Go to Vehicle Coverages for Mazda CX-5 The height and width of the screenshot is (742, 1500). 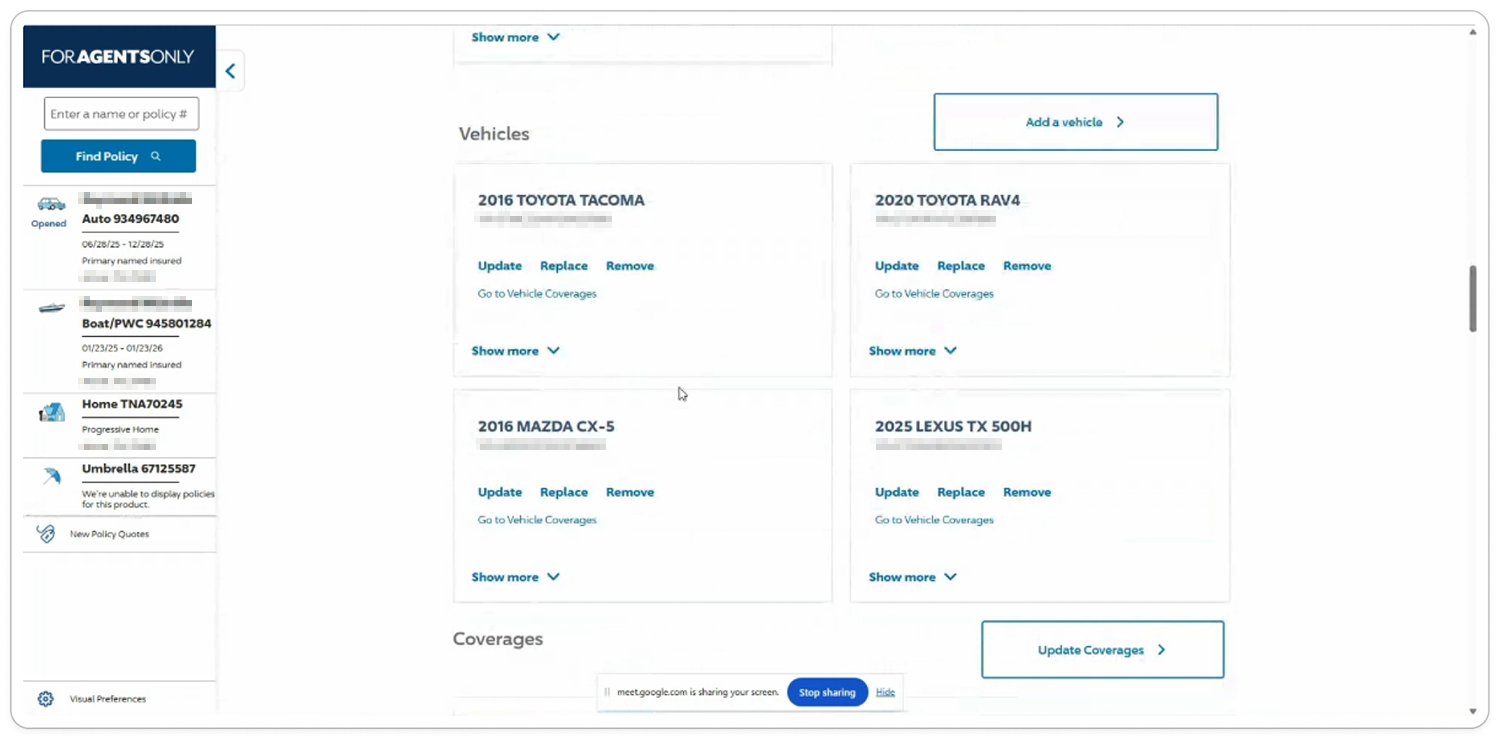pyautogui.click(x=537, y=520)
